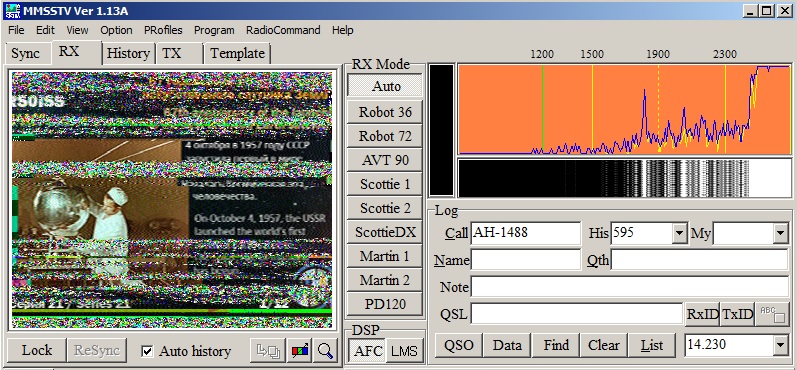Open the magnifier zoom icon
Screen dimensions: 797x370
[x=325, y=351]
